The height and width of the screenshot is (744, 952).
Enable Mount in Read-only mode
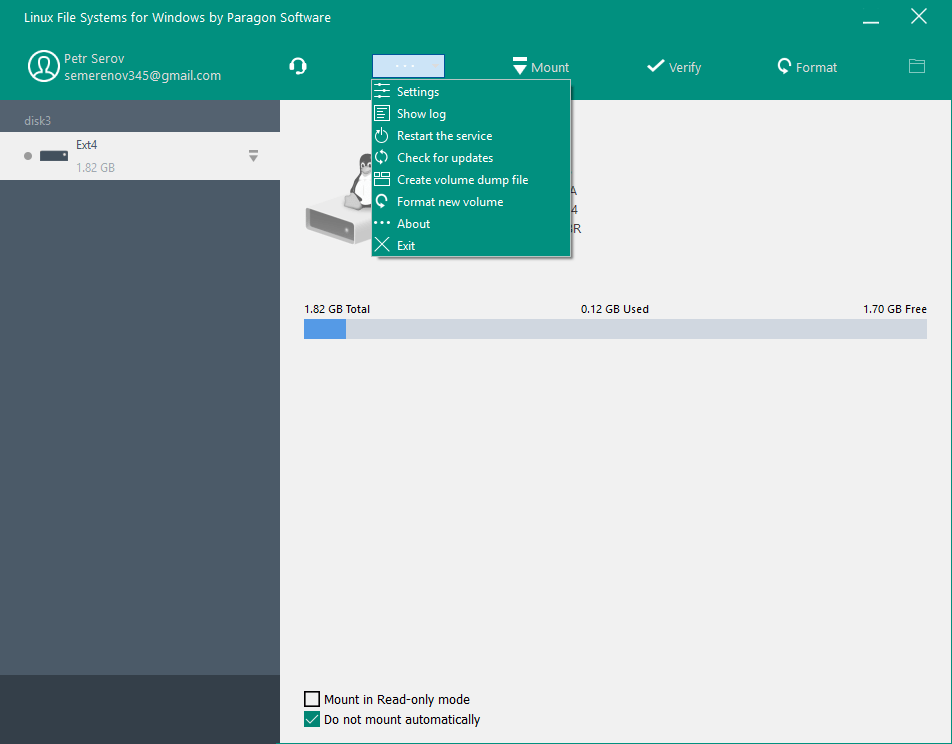[311, 699]
